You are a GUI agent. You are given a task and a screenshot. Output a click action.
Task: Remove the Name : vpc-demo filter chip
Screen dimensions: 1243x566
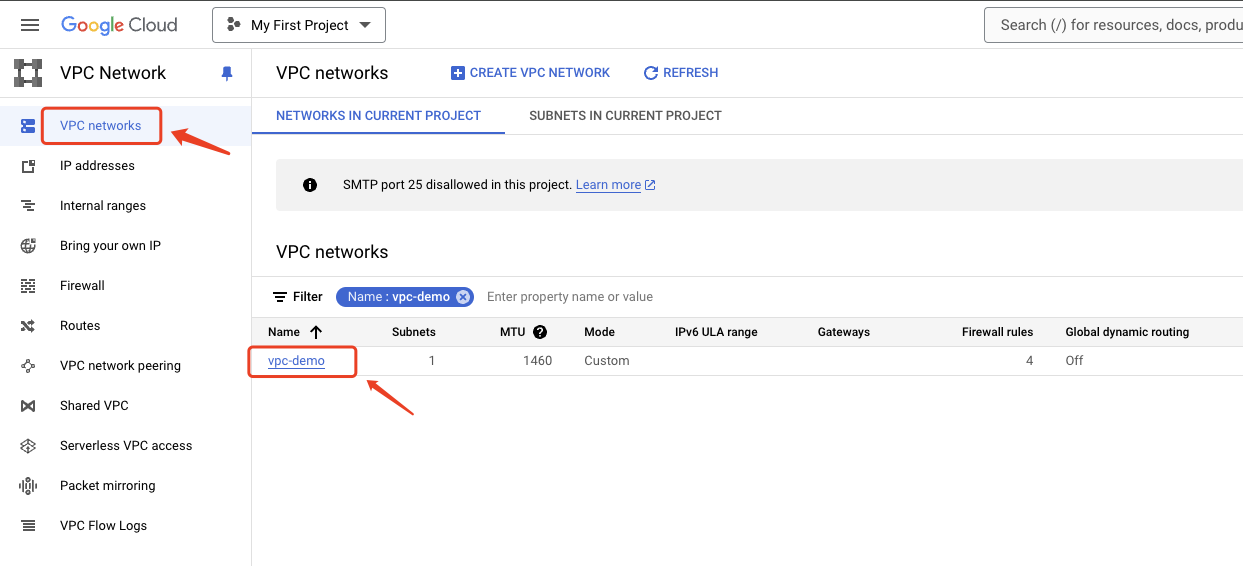[x=463, y=297]
